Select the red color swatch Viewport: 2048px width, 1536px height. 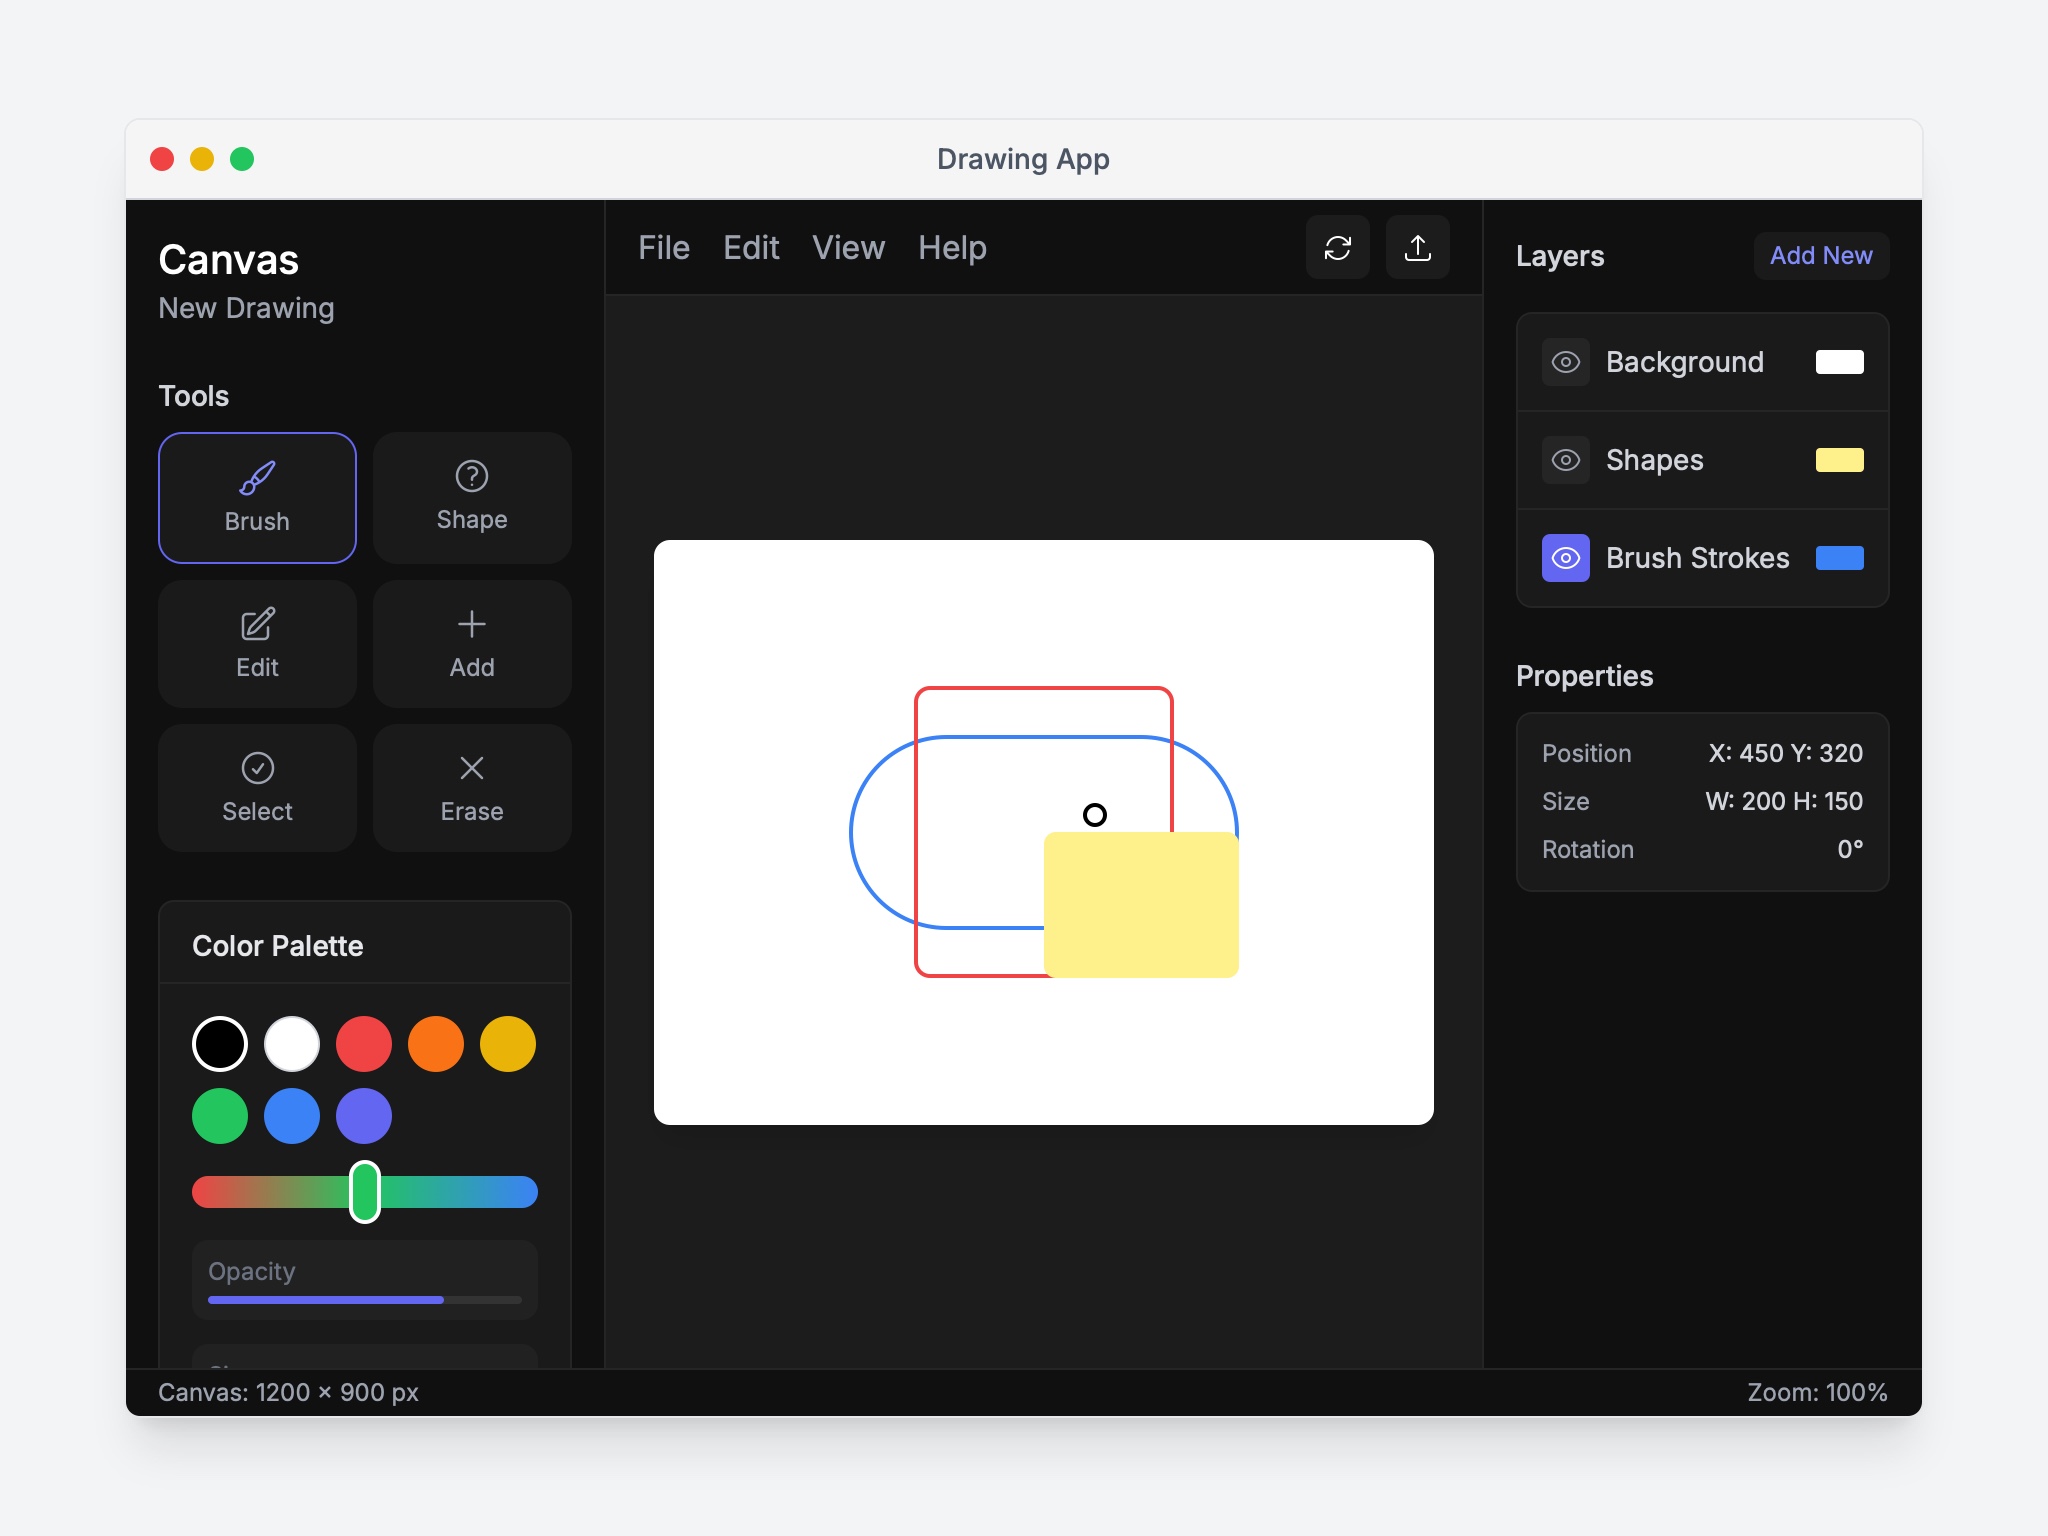[x=363, y=1044]
